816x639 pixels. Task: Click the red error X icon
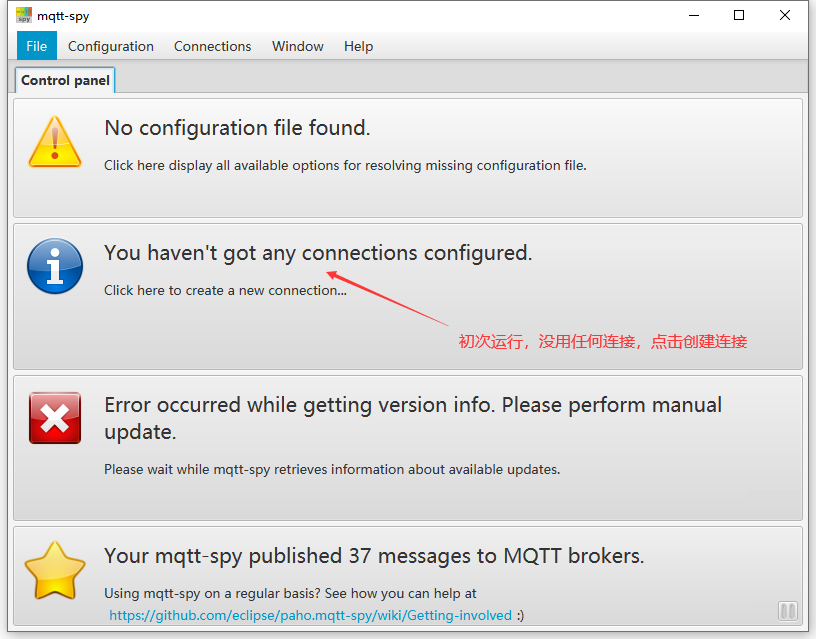[x=55, y=418]
